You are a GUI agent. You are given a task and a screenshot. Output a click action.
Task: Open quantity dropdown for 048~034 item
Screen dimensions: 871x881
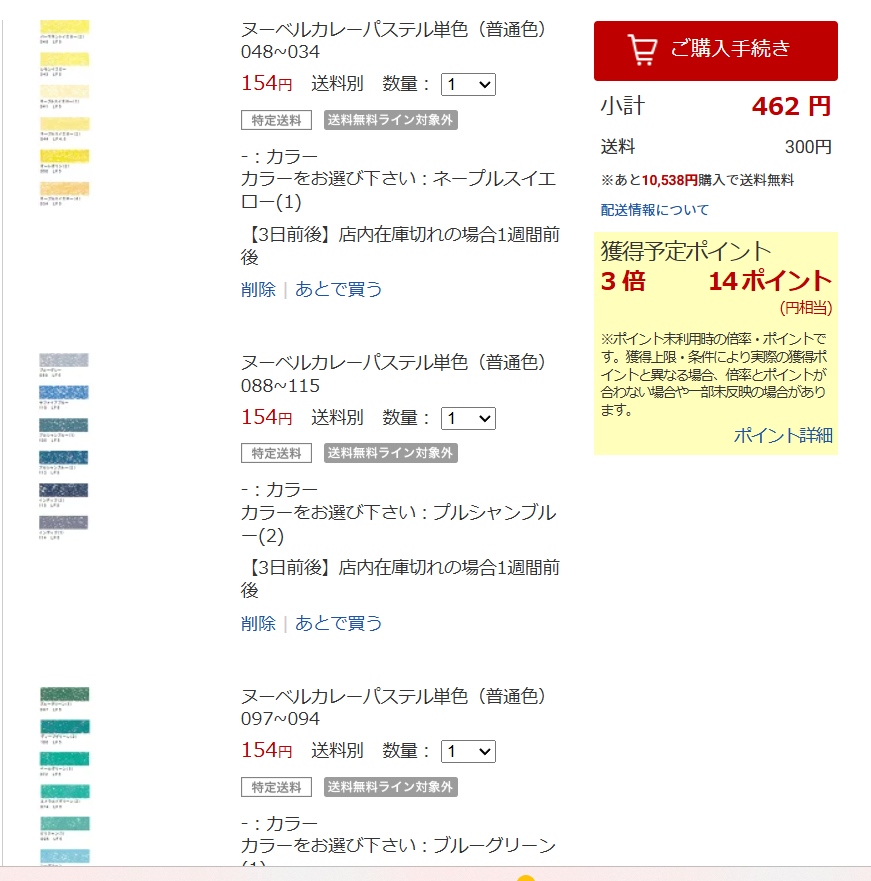(468, 84)
